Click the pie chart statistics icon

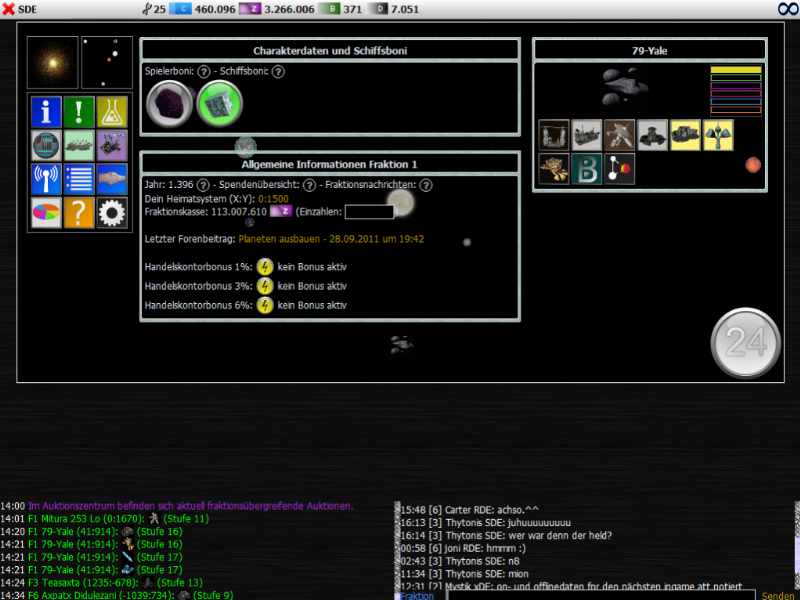(46, 211)
